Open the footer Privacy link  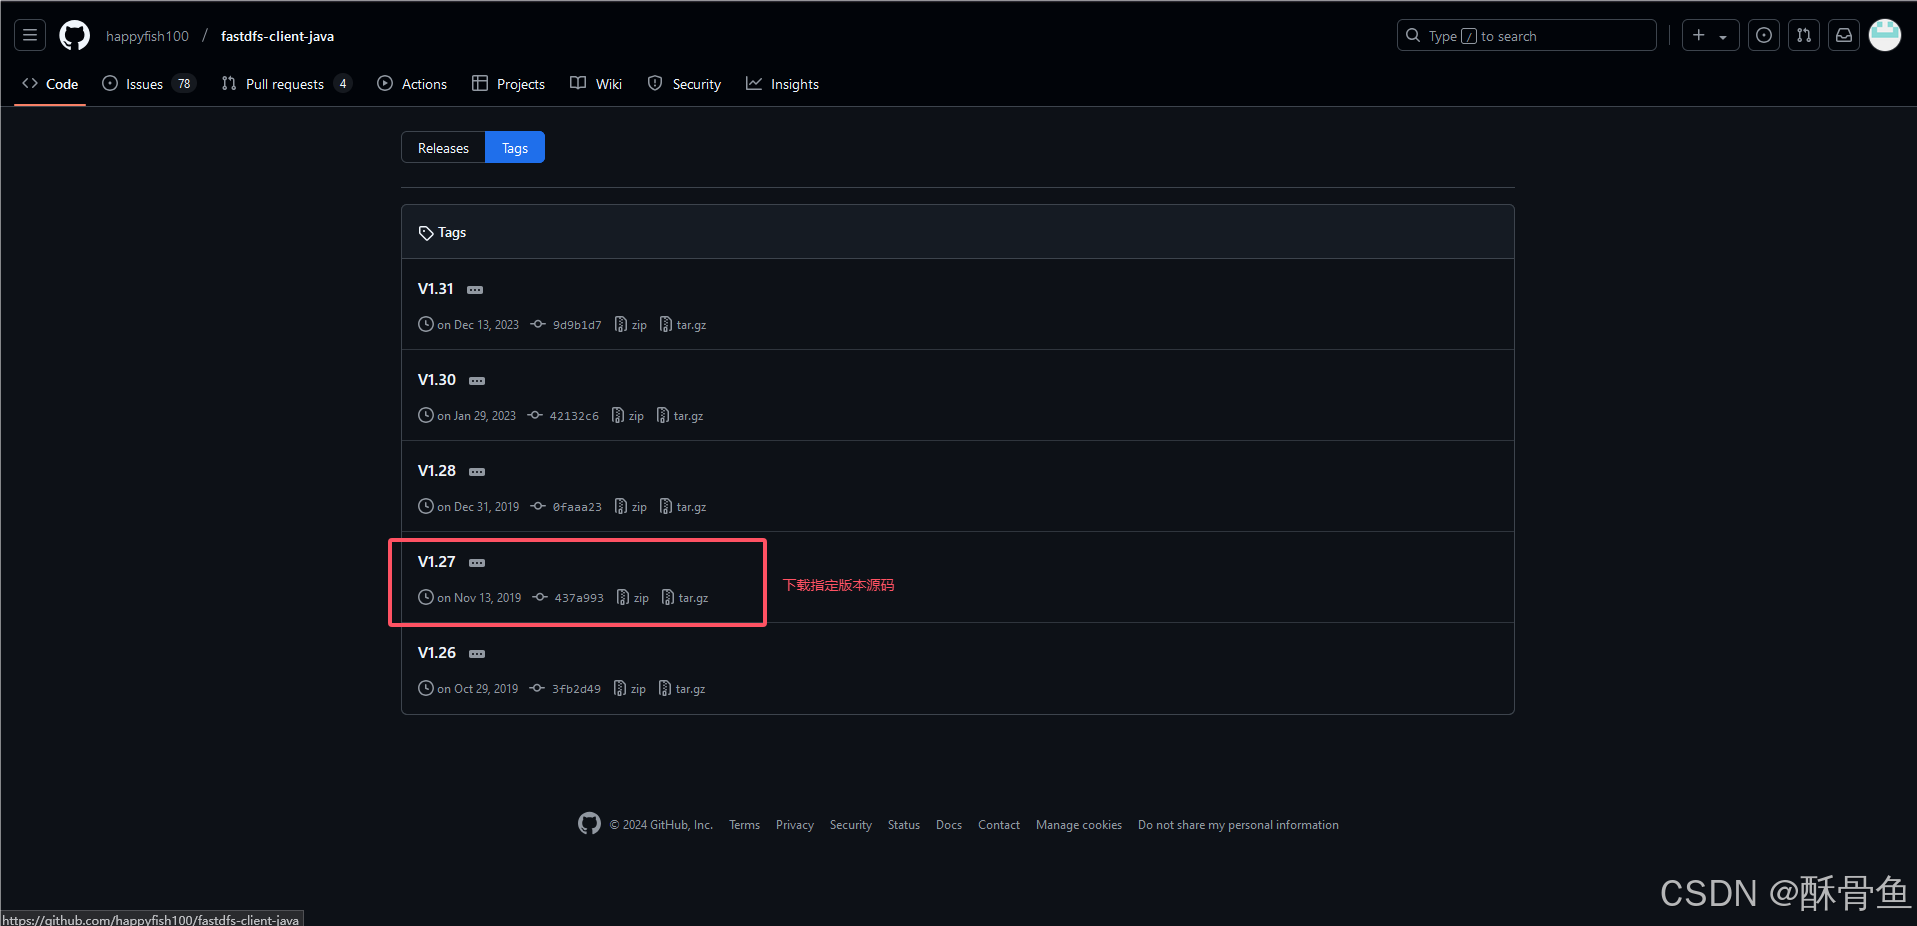click(x=795, y=825)
